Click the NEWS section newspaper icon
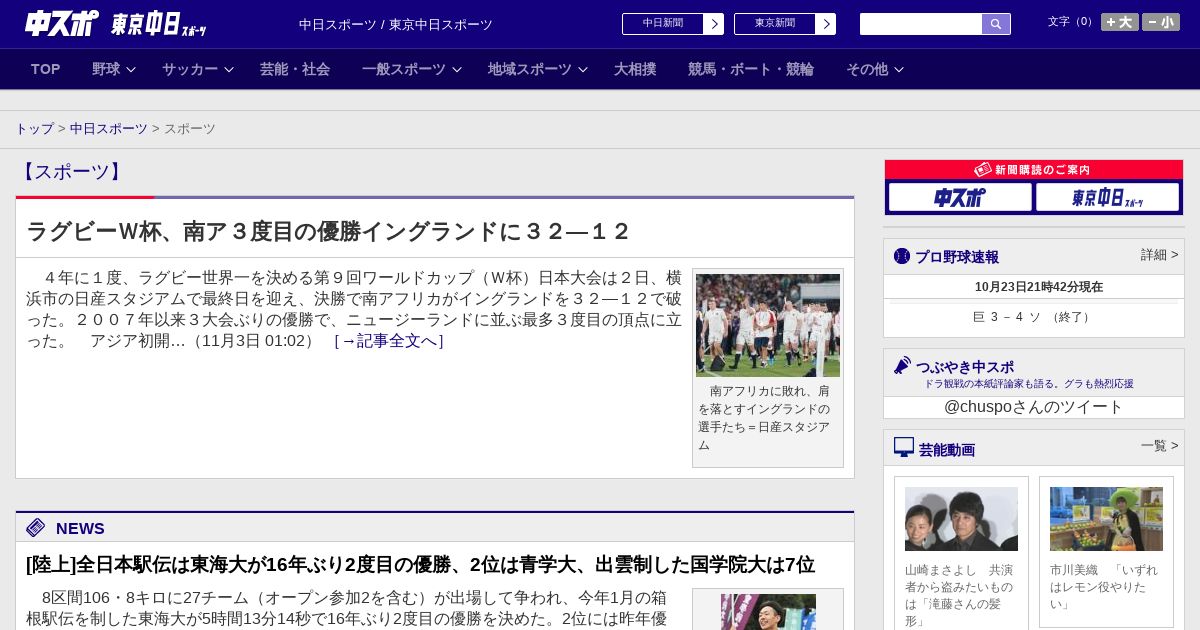Viewport: 1200px width, 630px height. coord(36,527)
